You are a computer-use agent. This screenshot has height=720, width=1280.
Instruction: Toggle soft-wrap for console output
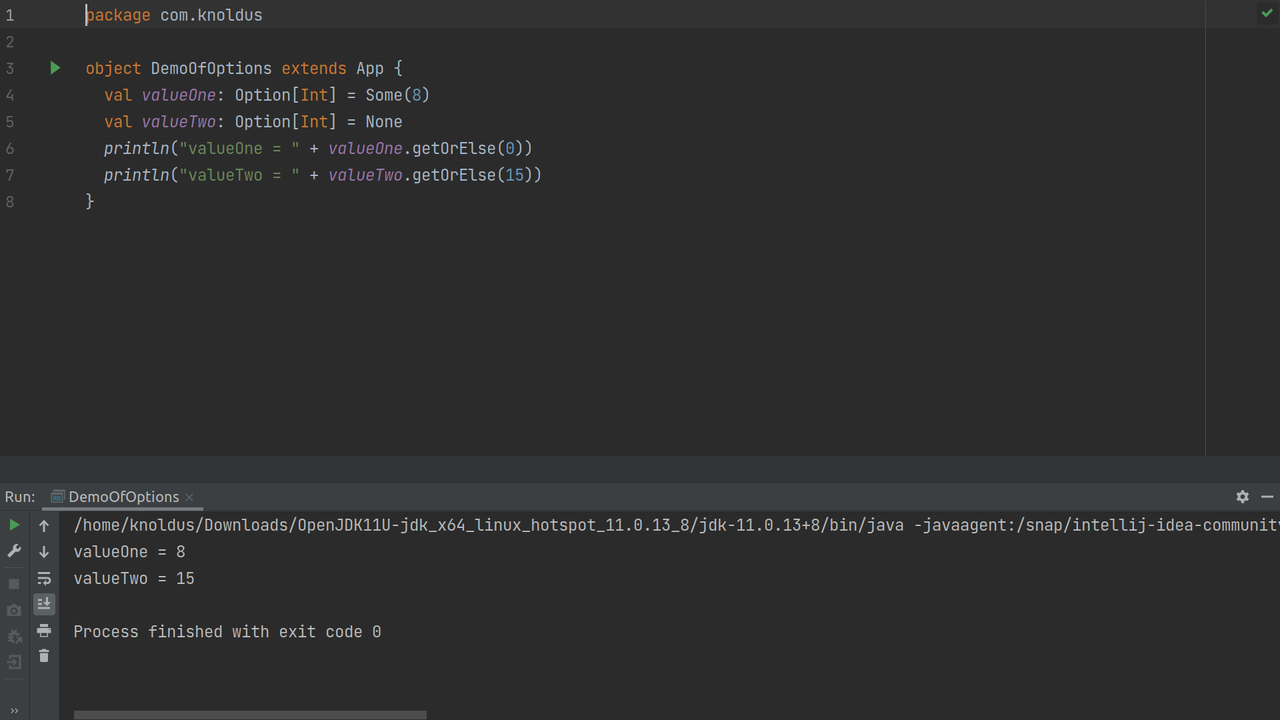[x=44, y=577]
